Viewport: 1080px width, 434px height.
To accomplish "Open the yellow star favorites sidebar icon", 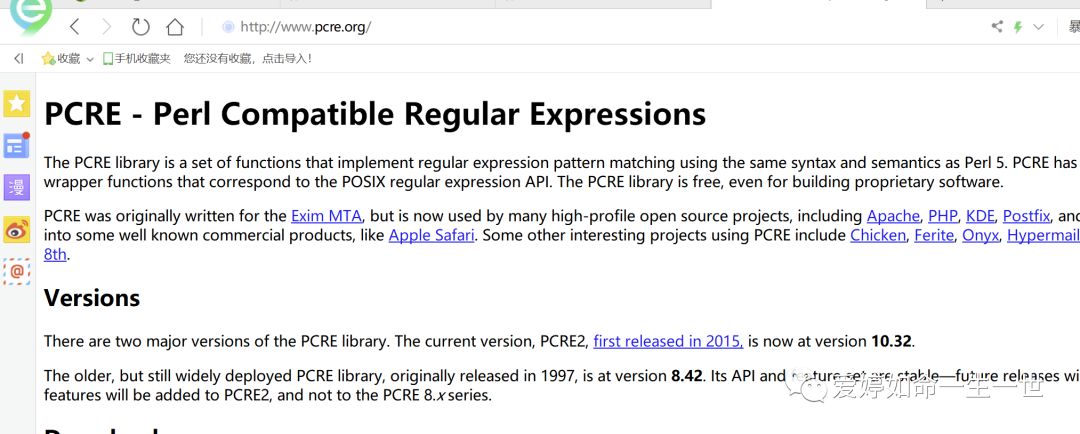I will point(16,103).
